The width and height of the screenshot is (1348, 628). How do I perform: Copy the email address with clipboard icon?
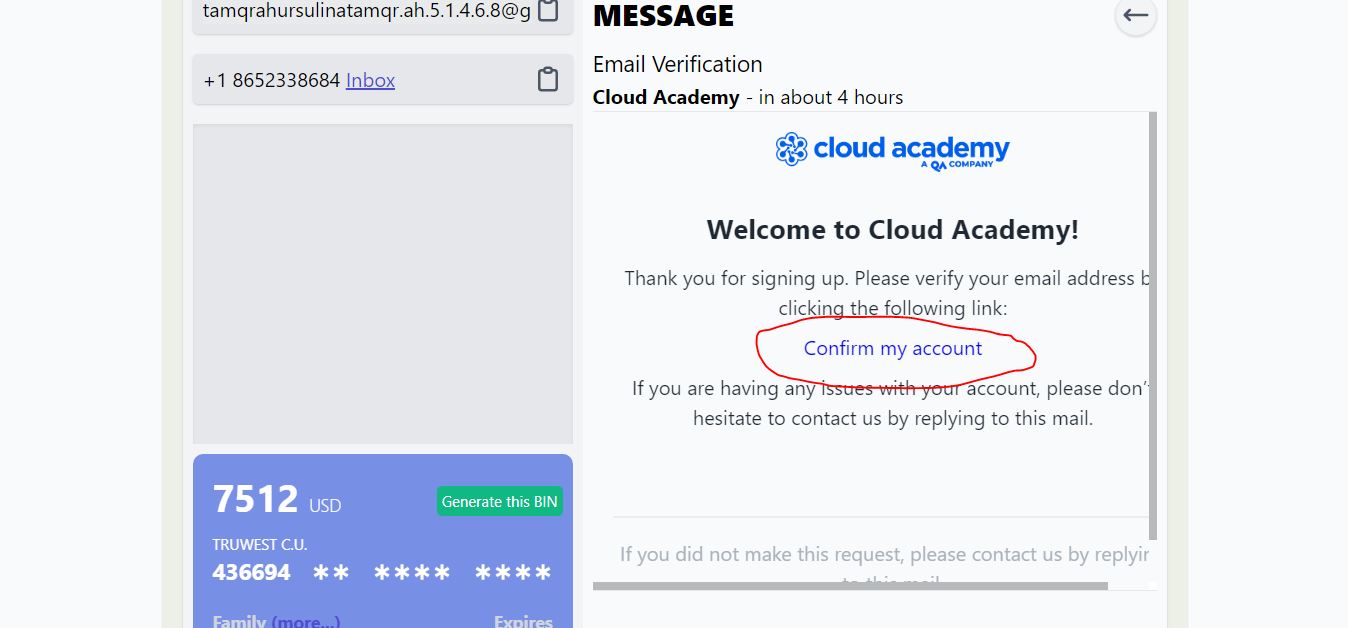click(547, 11)
